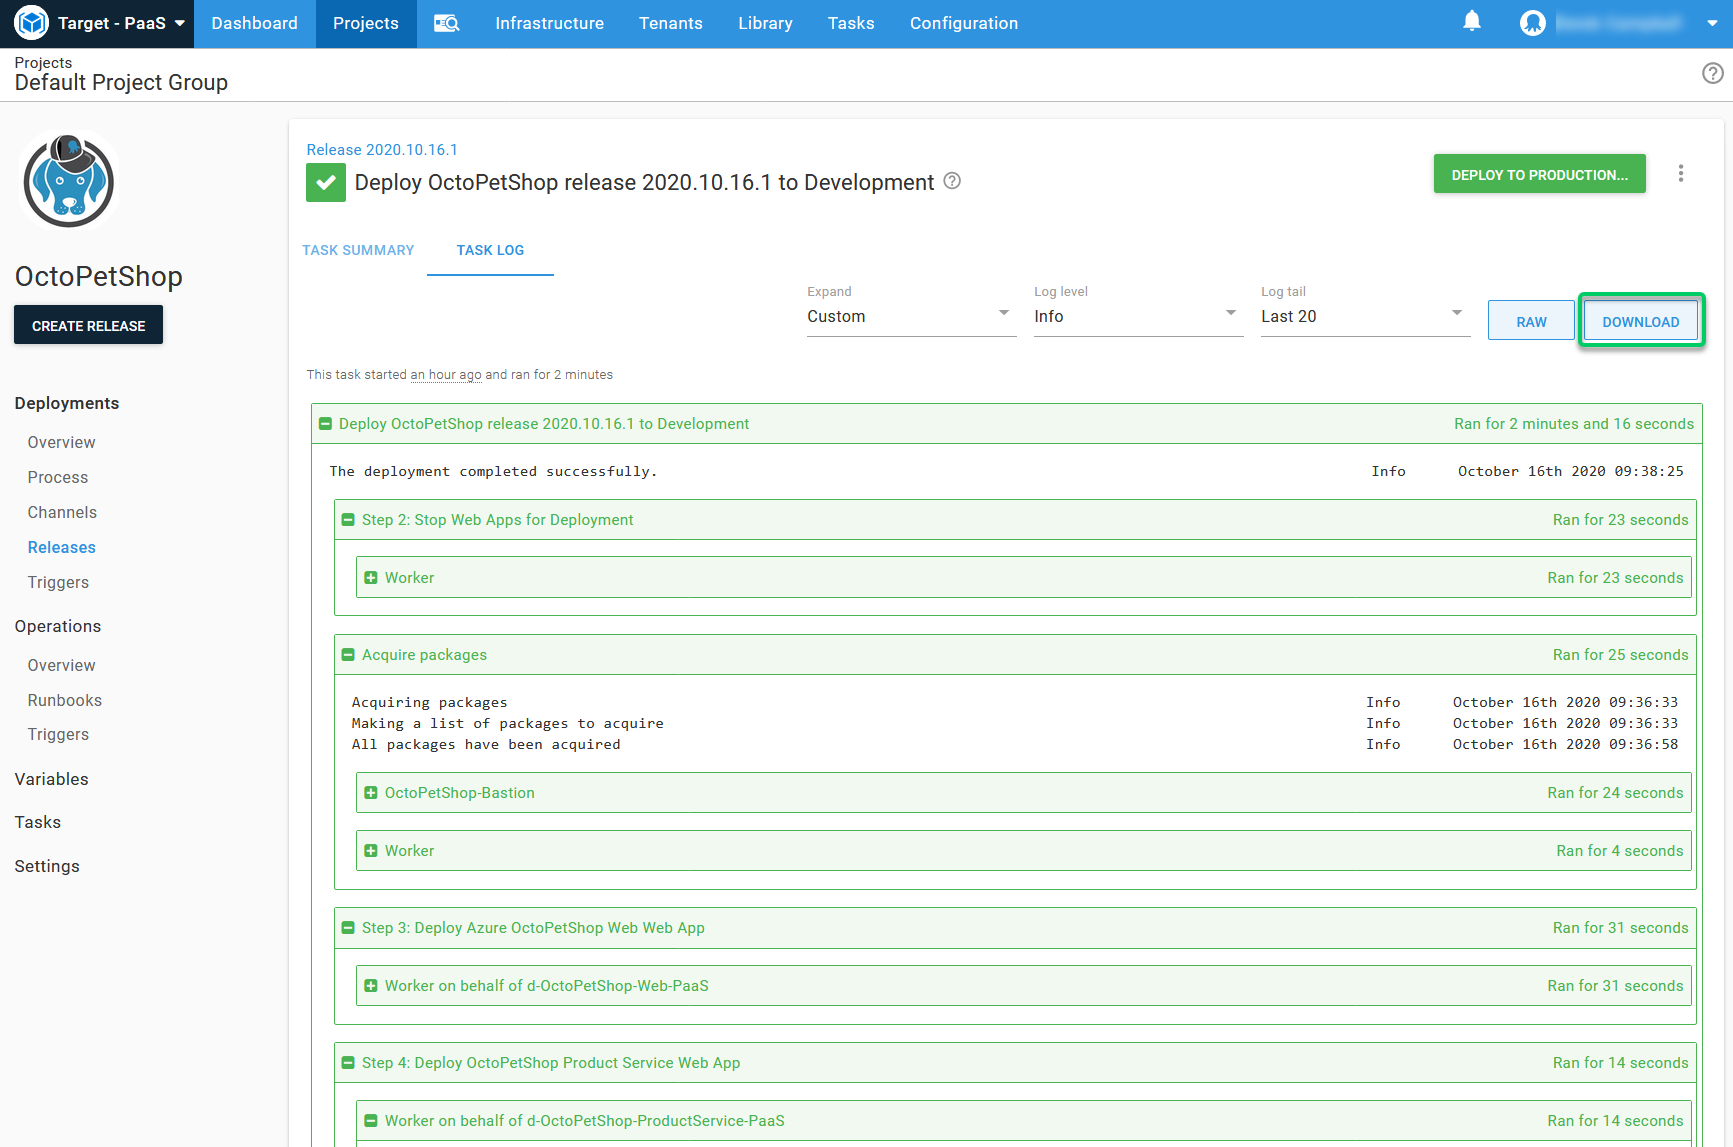Expand Worker on behalf of d-OctoPetShop-Web-PaaS
Image resolution: width=1733 pixels, height=1147 pixels.
pos(371,986)
